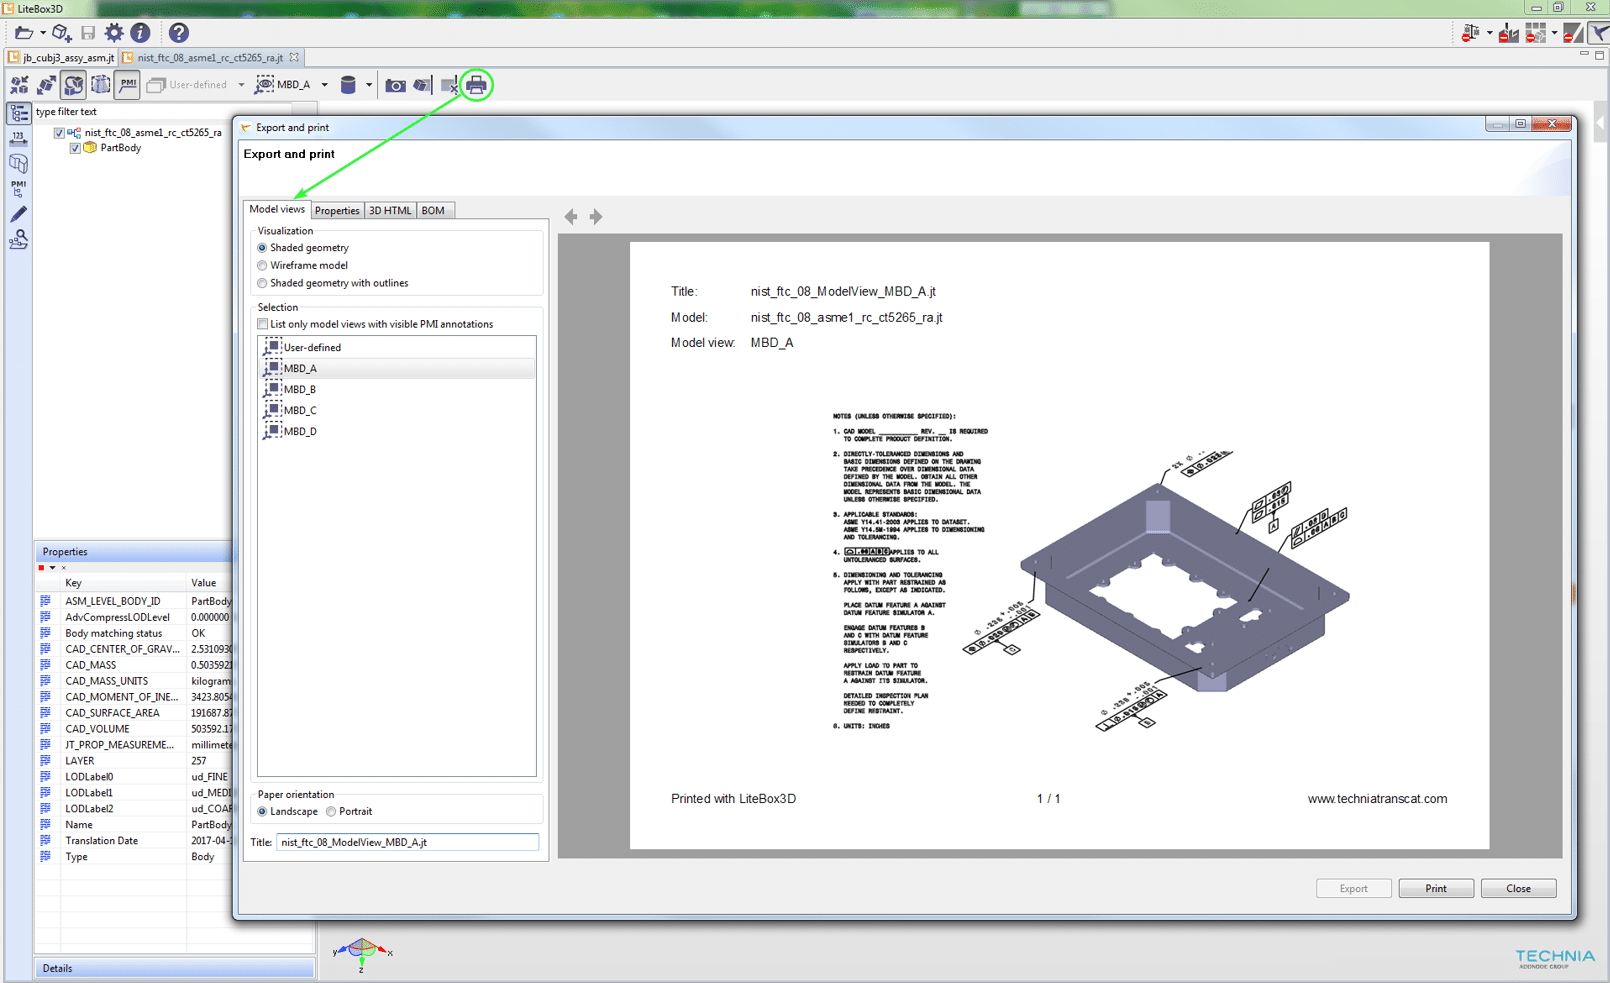The width and height of the screenshot is (1610, 983).
Task: Open a file with the folder icon
Action: 23,33
